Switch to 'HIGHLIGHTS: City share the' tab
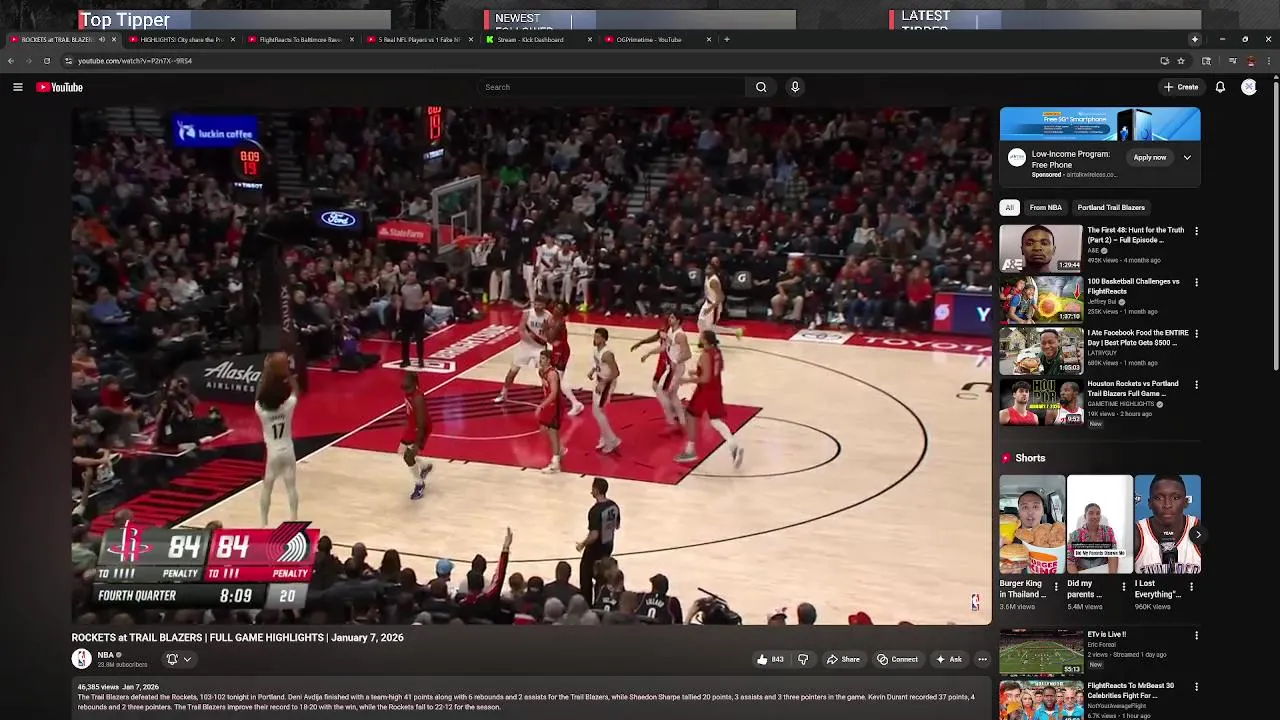1280x720 pixels. coord(180,40)
